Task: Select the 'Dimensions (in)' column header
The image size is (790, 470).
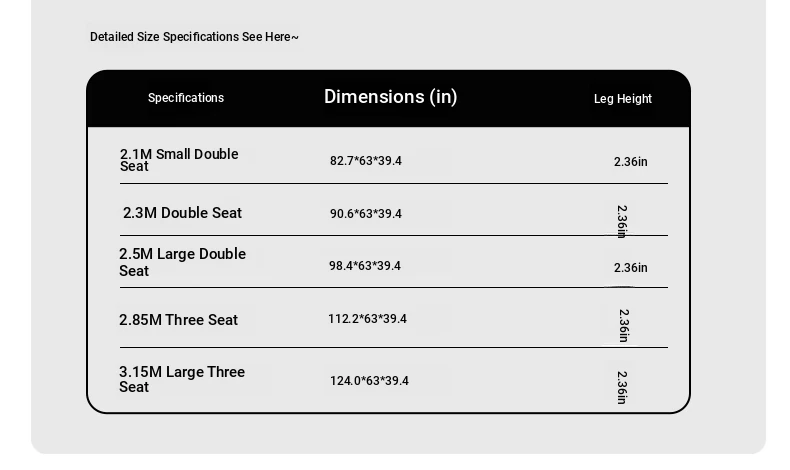Action: [390, 97]
